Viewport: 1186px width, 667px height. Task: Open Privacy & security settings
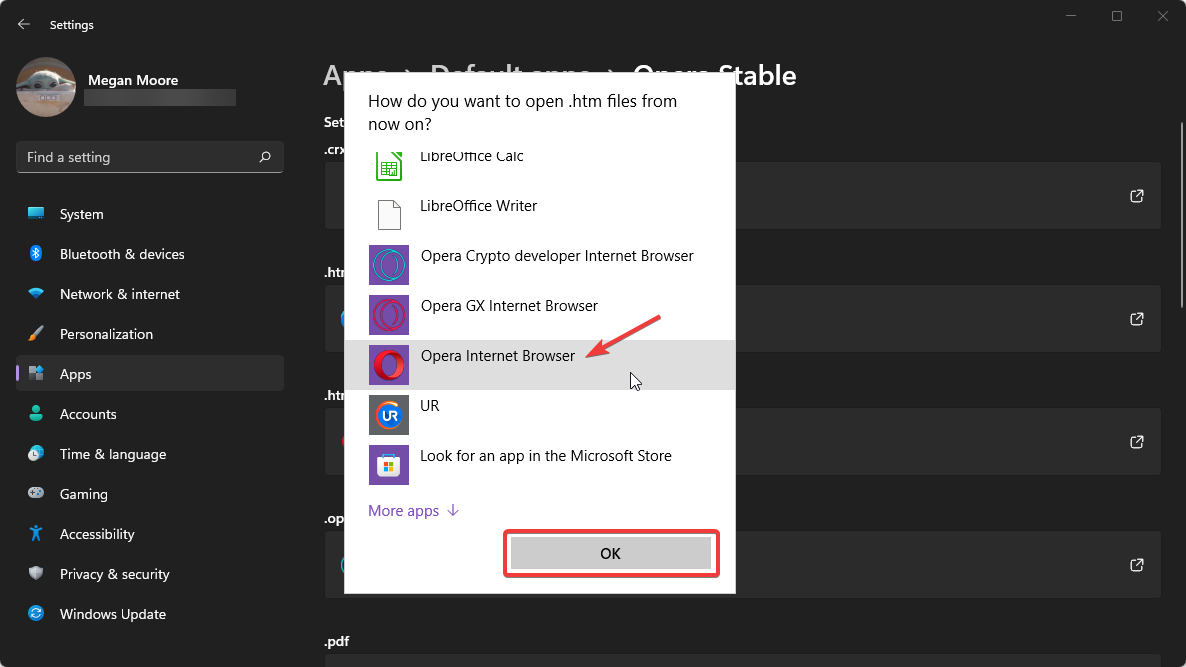click(x=150, y=575)
